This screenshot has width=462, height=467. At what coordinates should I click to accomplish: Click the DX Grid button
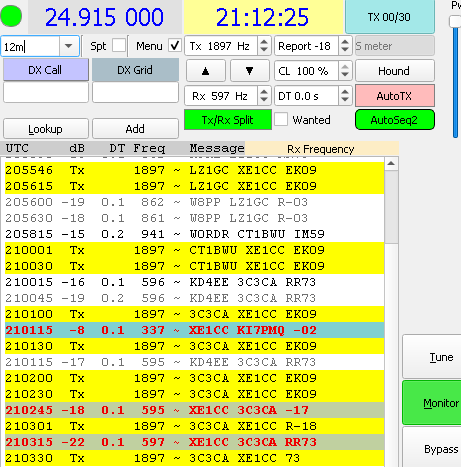135,70
